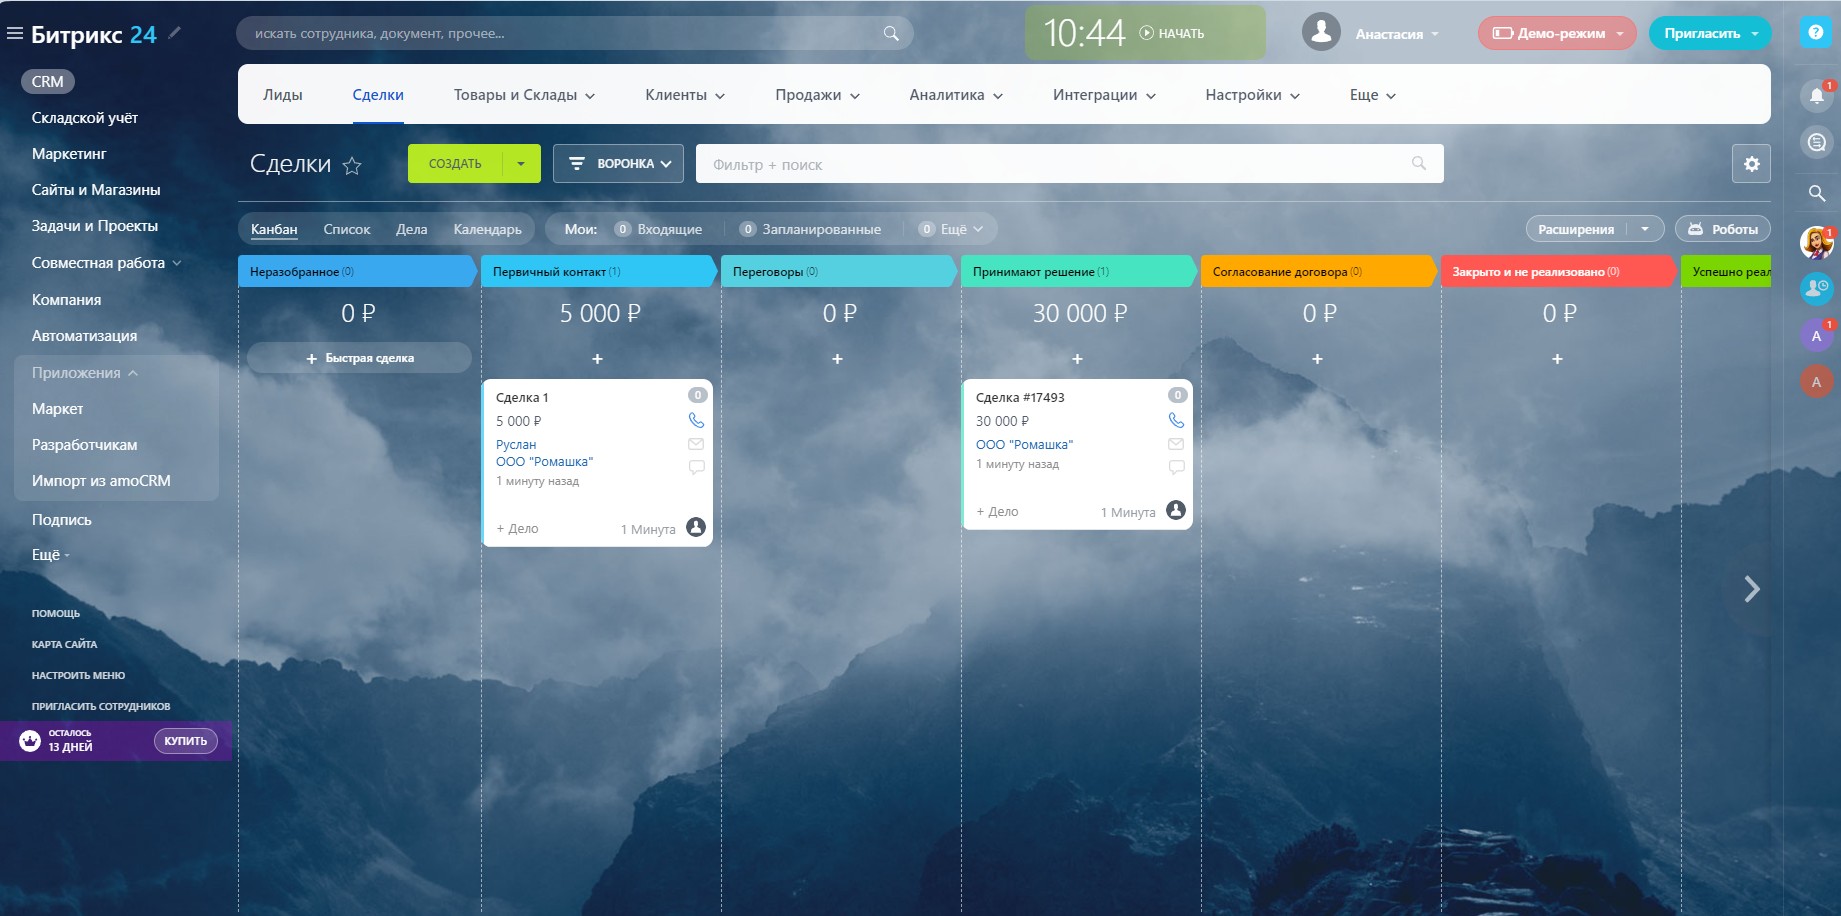Click the chat icon on Сделка 1 card
1841x916 pixels.
pyautogui.click(x=696, y=467)
